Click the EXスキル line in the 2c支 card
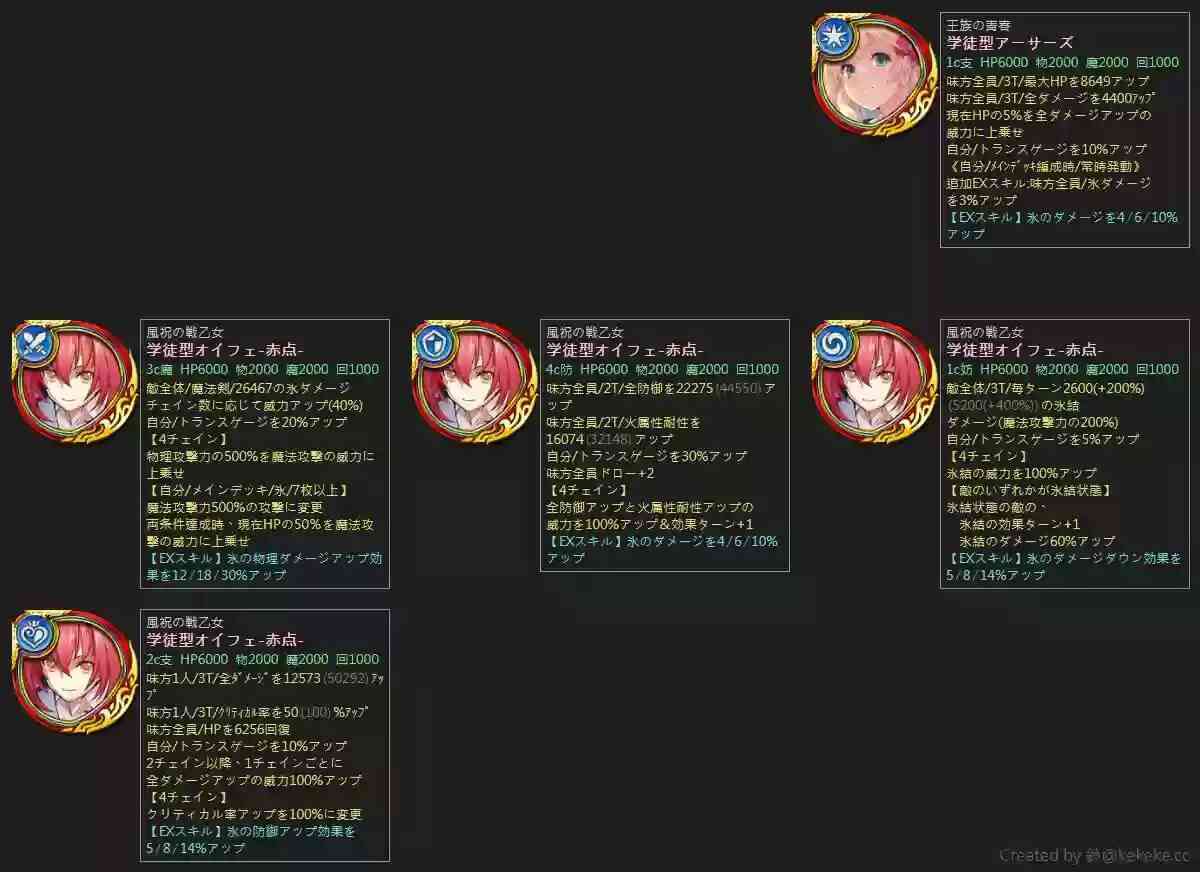This screenshot has width=1200, height=872. [251, 839]
